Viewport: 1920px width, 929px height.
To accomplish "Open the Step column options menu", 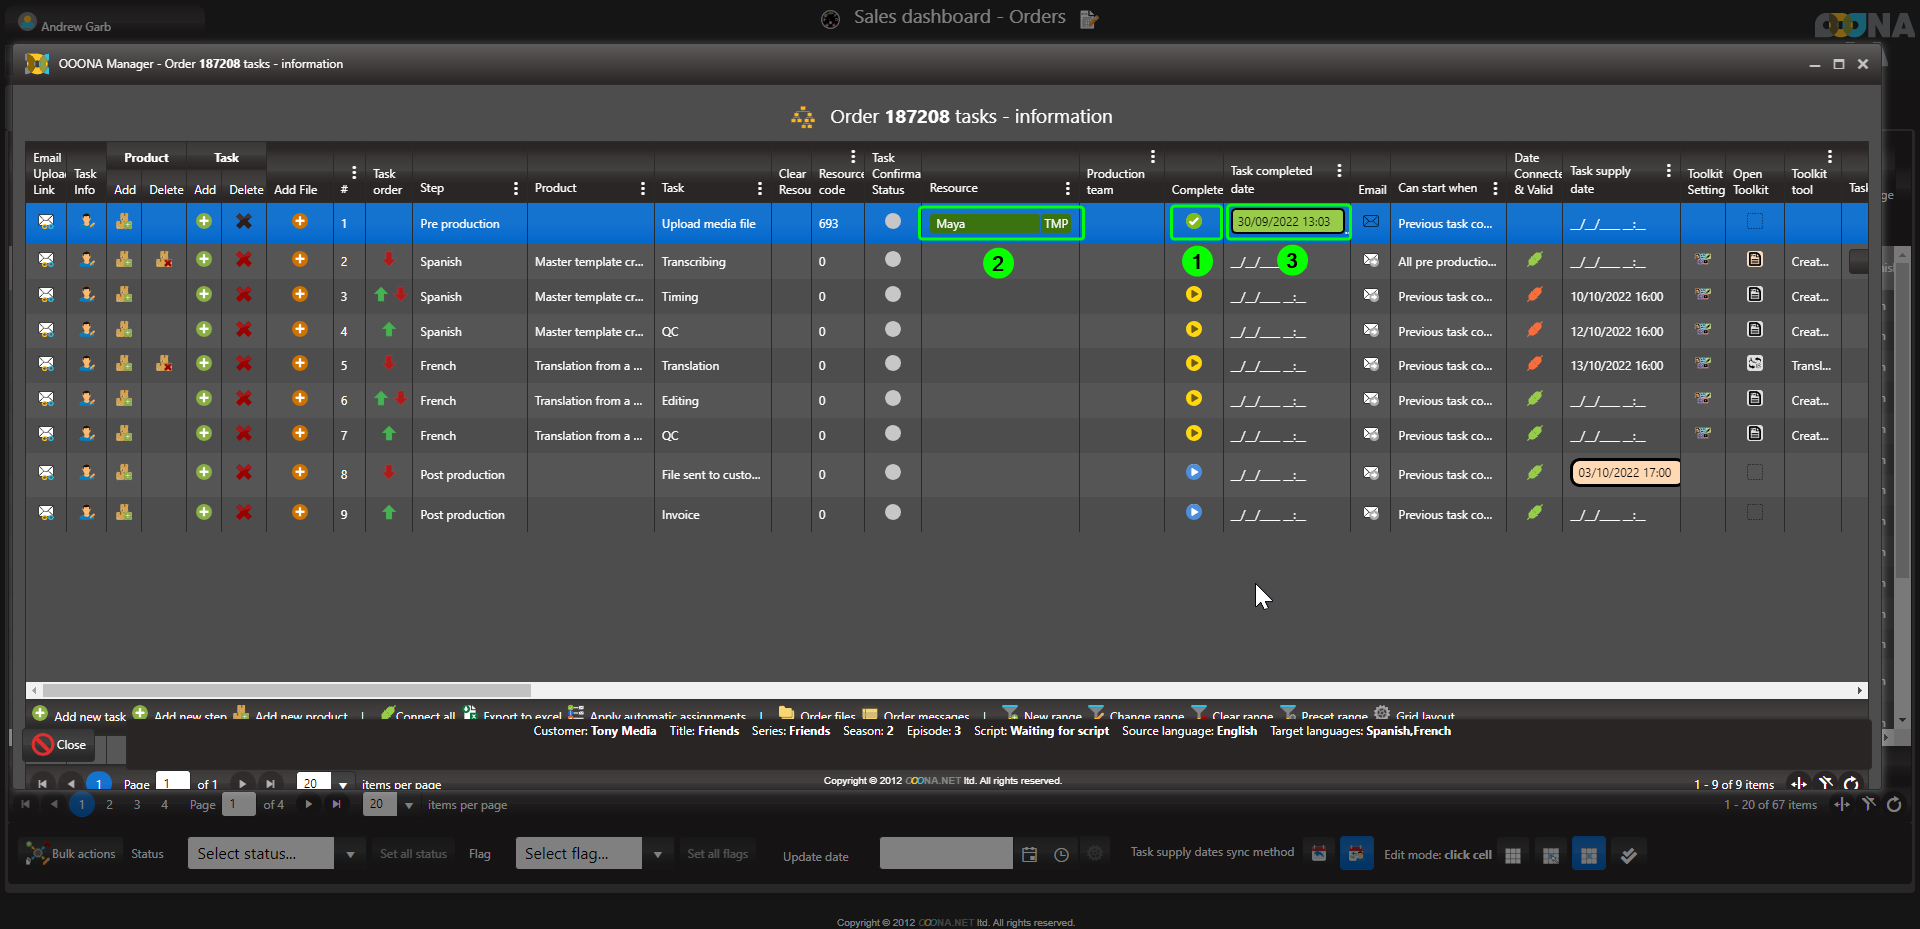I will coord(516,188).
